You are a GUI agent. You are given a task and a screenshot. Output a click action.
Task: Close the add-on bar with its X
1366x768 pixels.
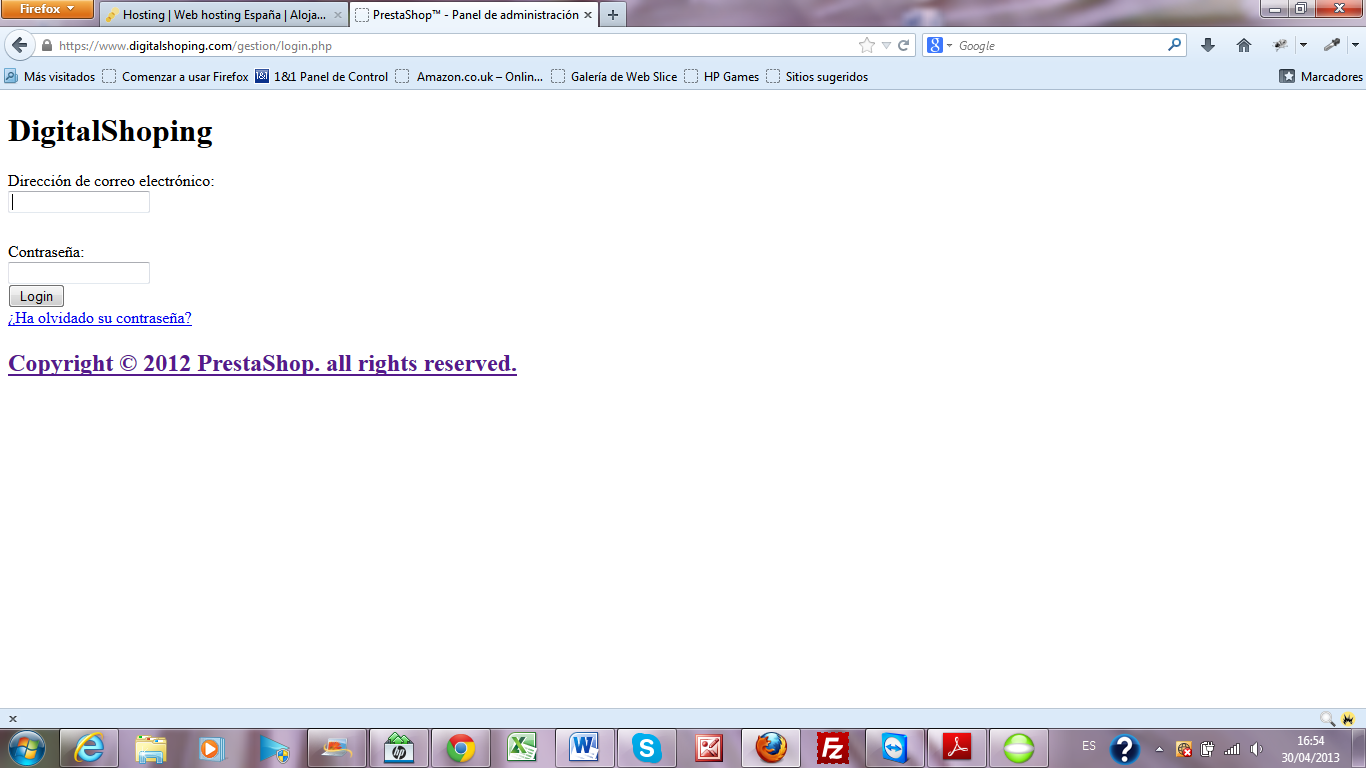click(x=13, y=718)
